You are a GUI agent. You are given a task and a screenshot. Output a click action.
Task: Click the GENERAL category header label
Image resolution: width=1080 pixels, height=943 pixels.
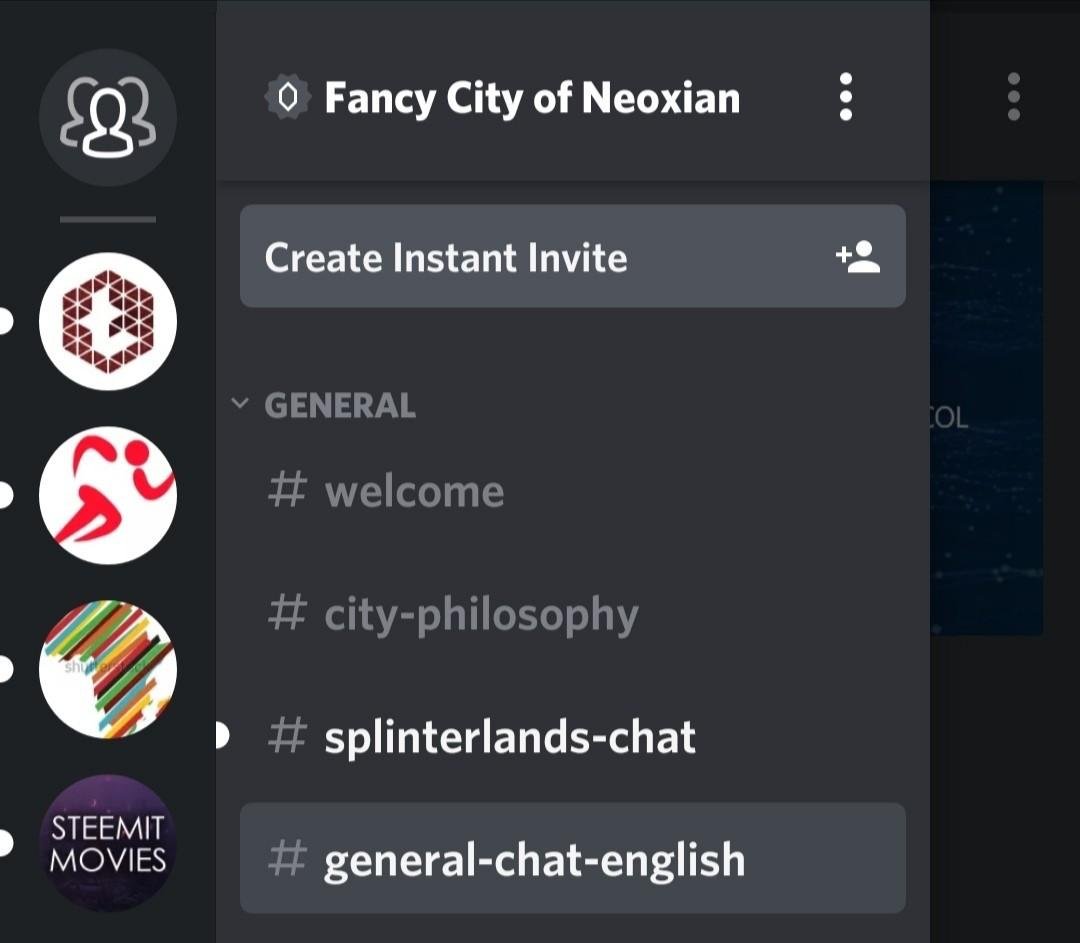pyautogui.click(x=340, y=405)
